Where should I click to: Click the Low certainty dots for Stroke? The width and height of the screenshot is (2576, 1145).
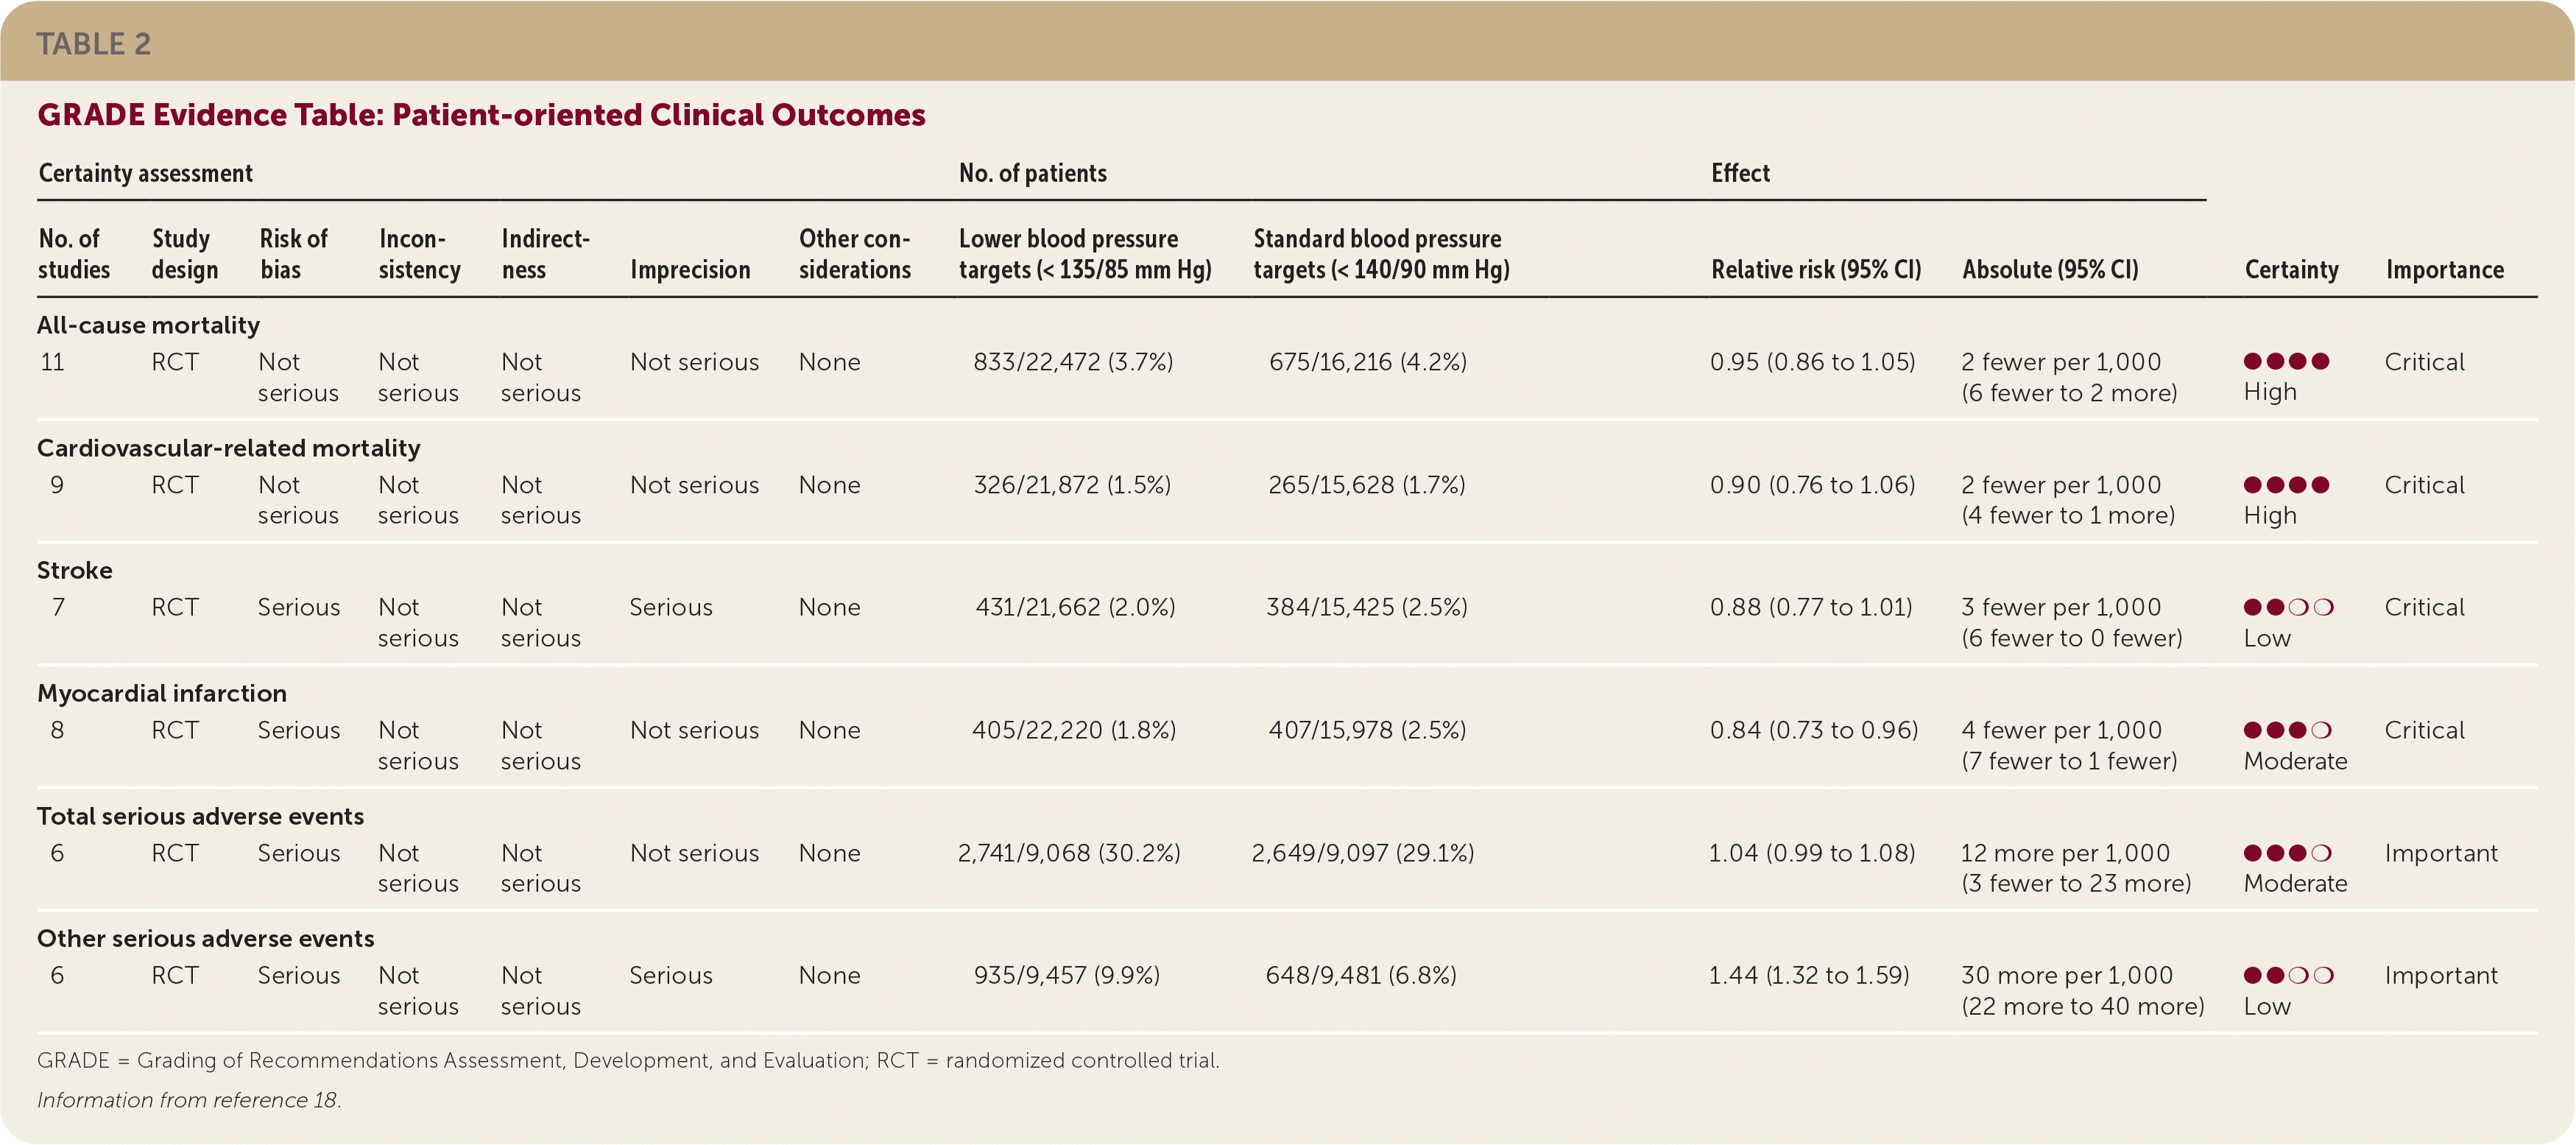[x=2288, y=607]
